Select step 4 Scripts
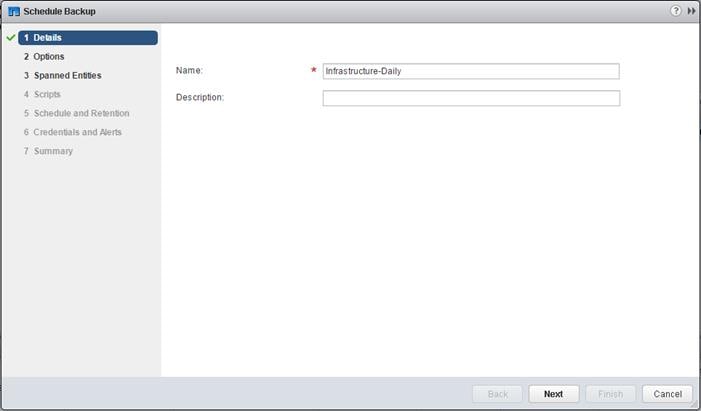This screenshot has width=701, height=411. pyautogui.click(x=42, y=94)
